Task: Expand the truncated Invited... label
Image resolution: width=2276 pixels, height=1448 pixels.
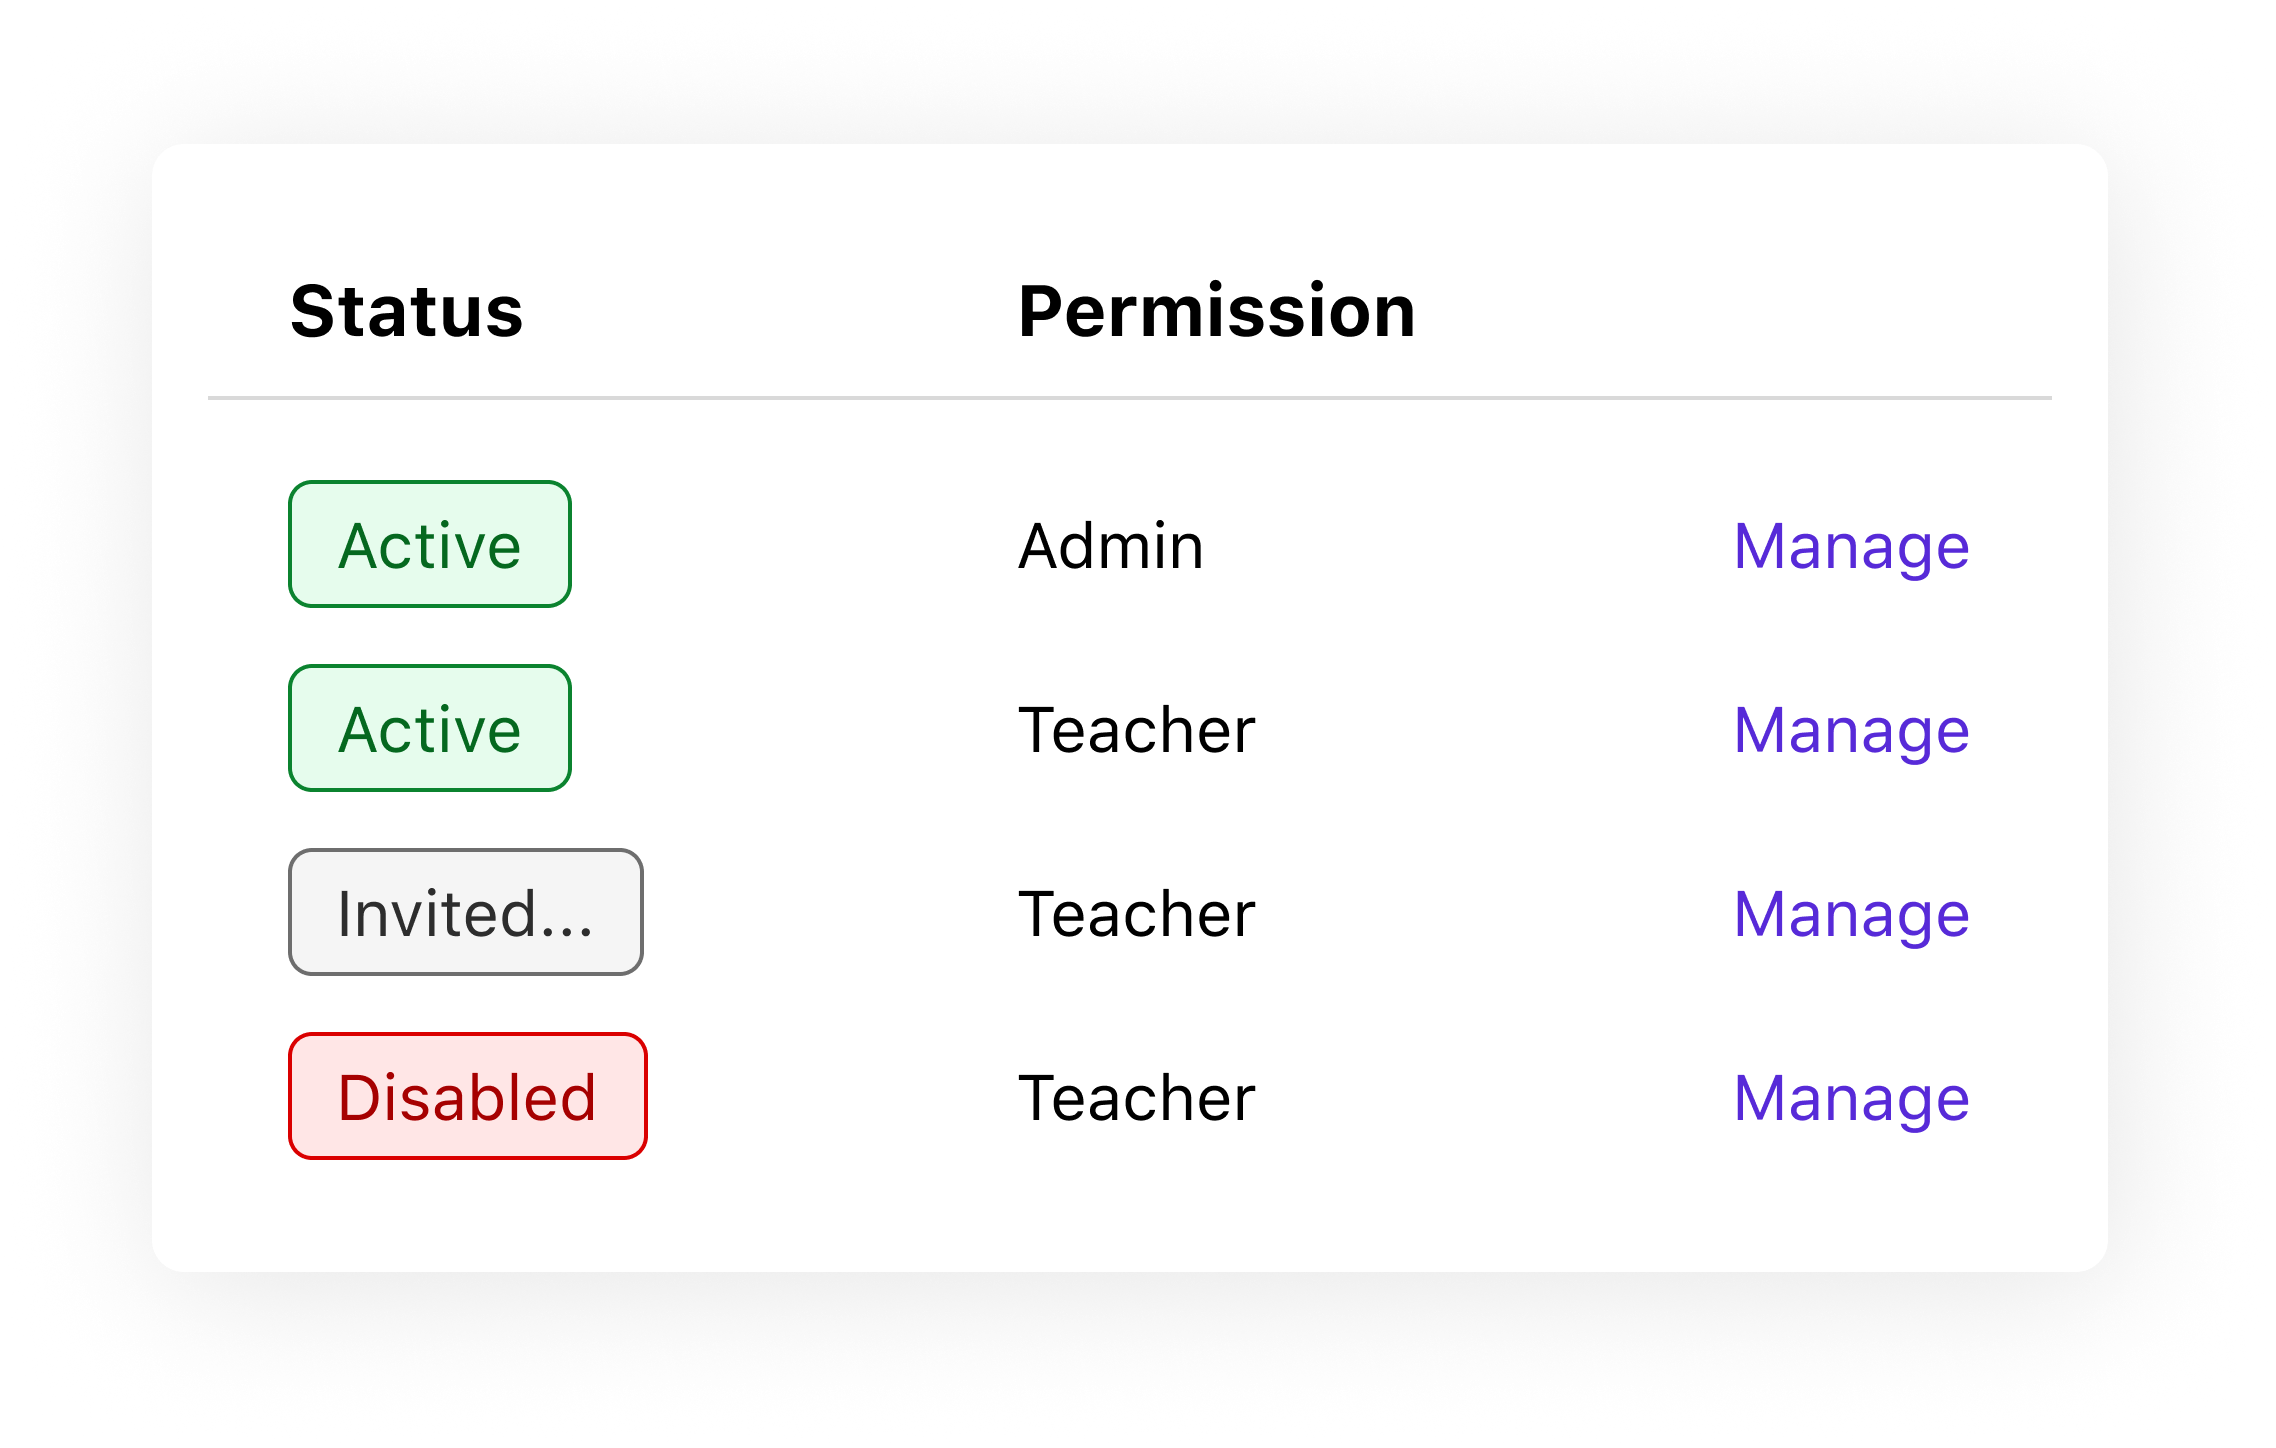Action: click(464, 912)
